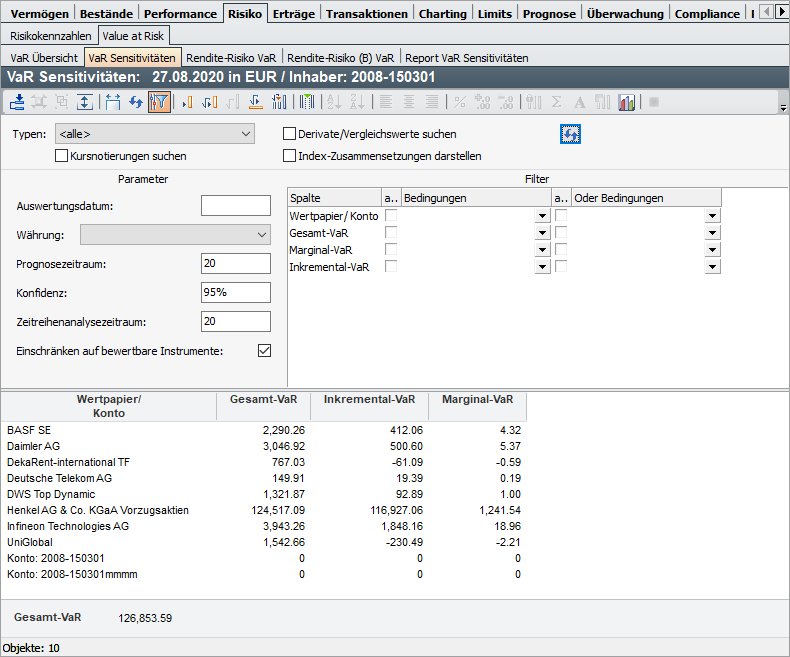Open the Typen dropdown

155,134
